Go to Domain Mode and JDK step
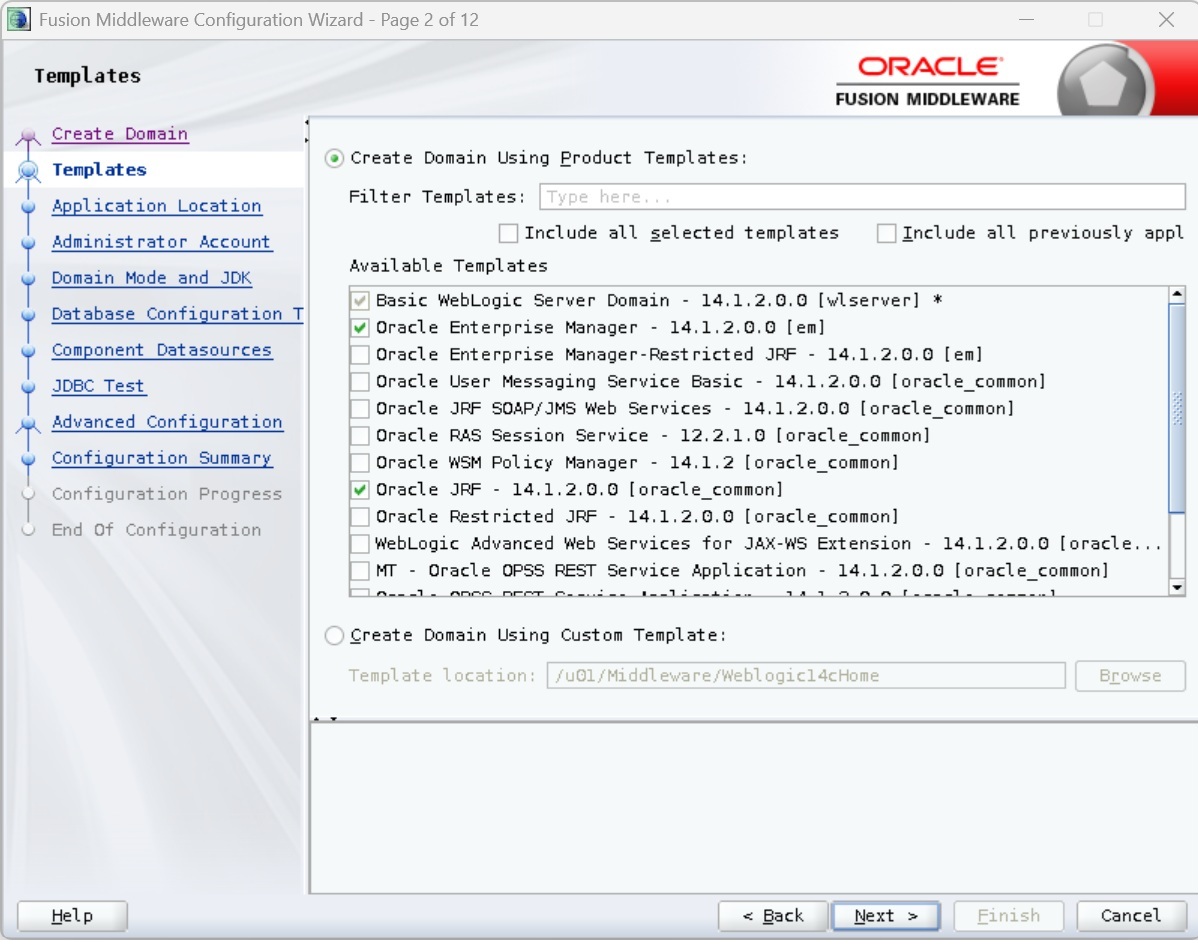 [x=151, y=277]
